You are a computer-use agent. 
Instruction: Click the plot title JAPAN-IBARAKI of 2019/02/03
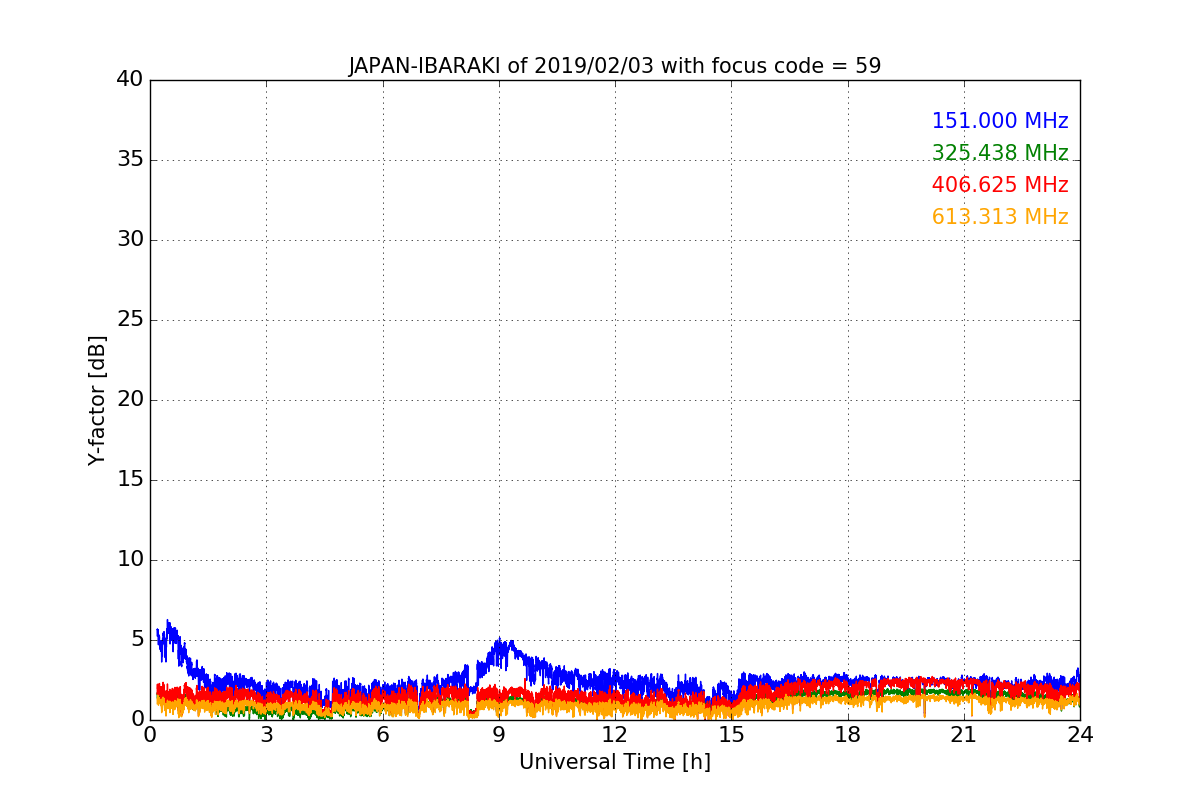[614, 66]
